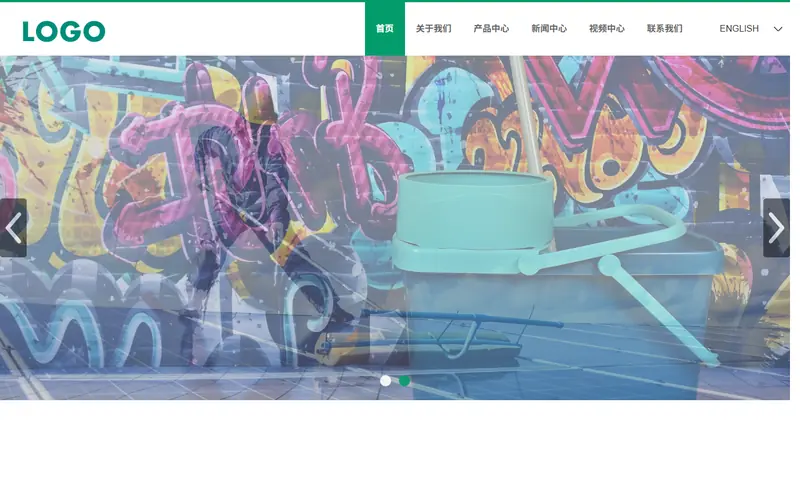800x478 pixels.
Task: Go to 关于我们 menu item
Action: [x=434, y=29]
